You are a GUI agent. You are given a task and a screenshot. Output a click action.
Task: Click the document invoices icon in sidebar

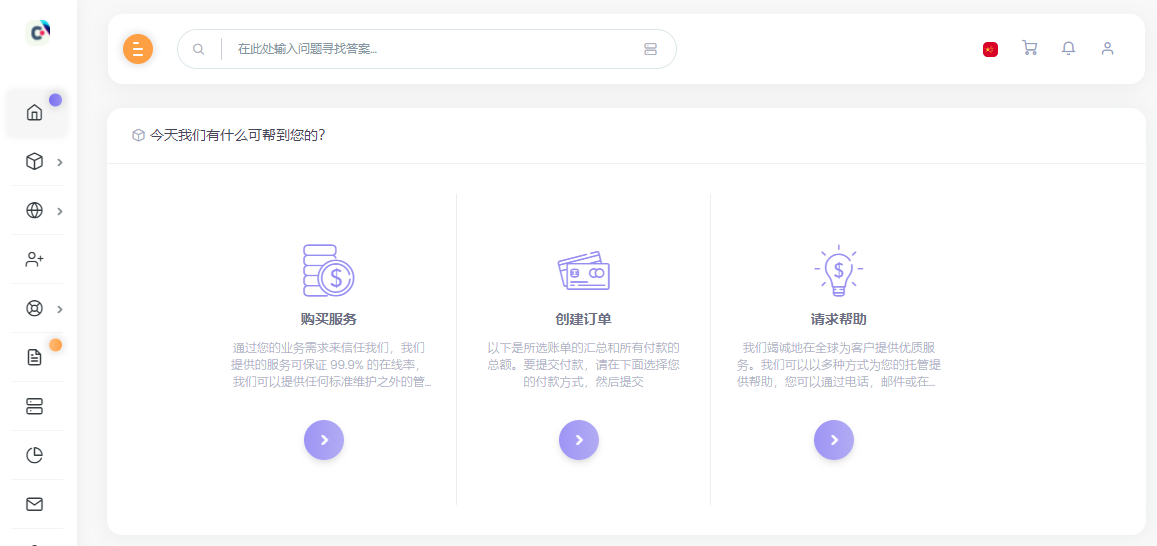pyautogui.click(x=35, y=357)
